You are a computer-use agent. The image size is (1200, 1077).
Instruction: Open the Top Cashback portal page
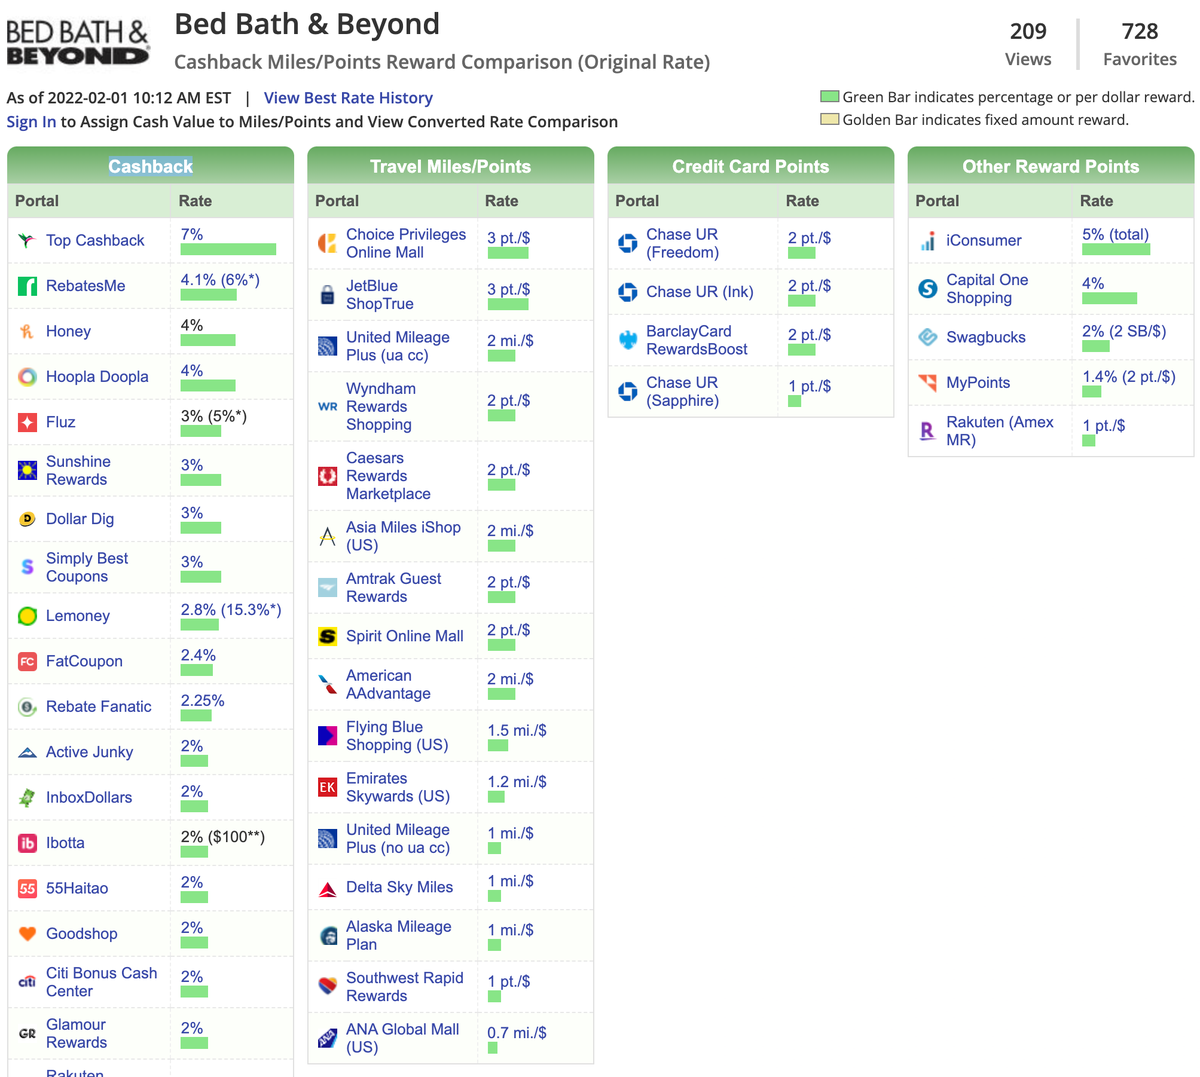pyautogui.click(x=95, y=240)
